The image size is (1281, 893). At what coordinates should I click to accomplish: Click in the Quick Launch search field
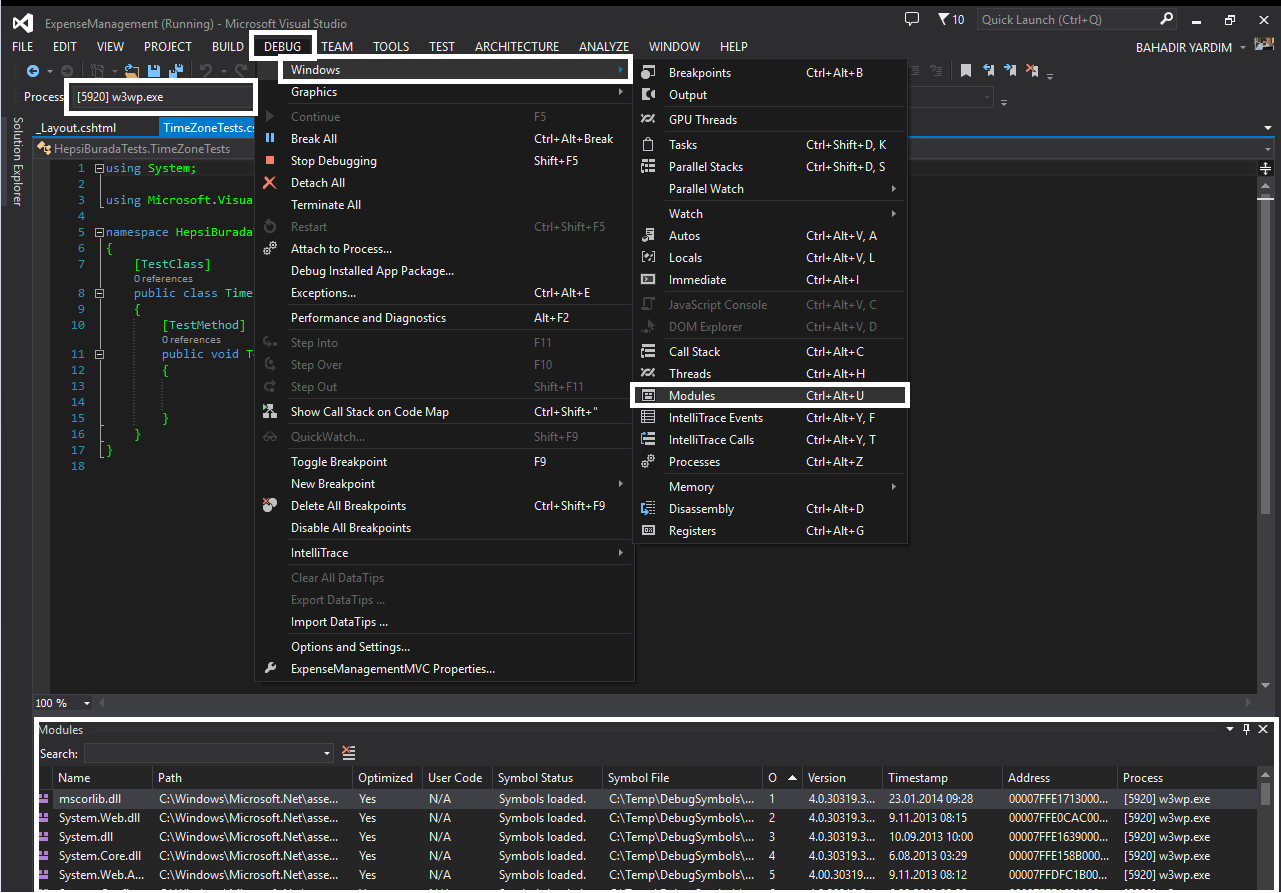tap(1066, 19)
